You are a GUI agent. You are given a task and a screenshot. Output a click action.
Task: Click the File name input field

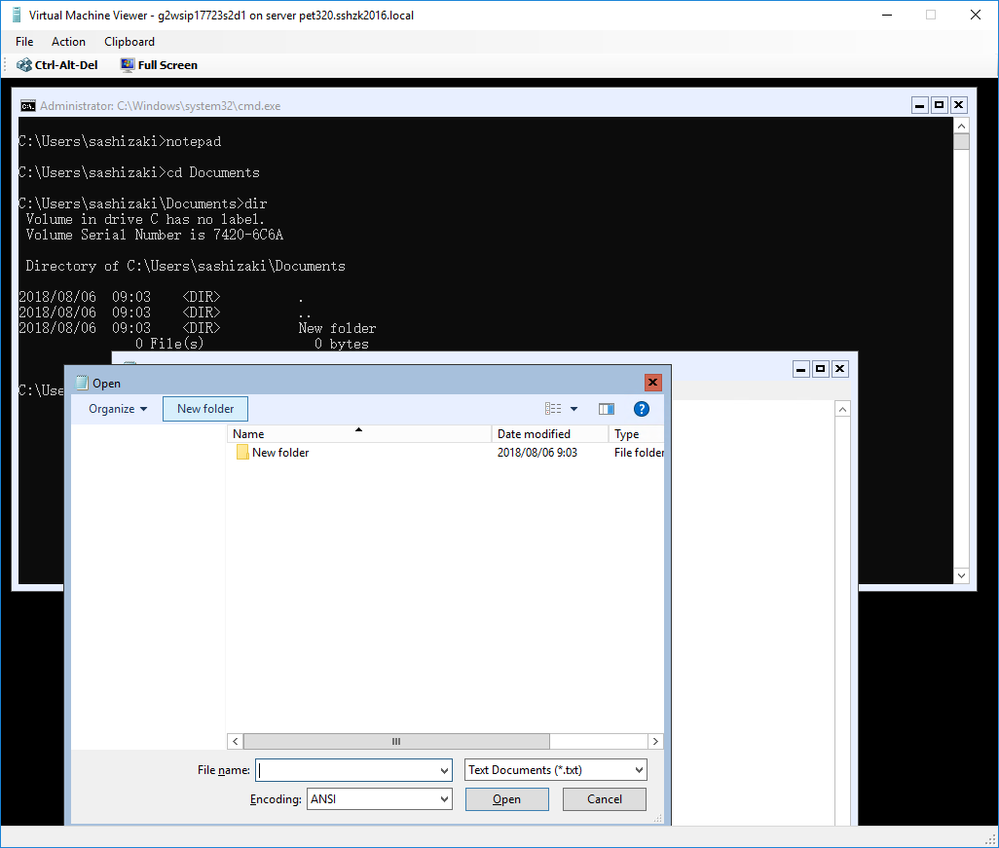click(347, 770)
